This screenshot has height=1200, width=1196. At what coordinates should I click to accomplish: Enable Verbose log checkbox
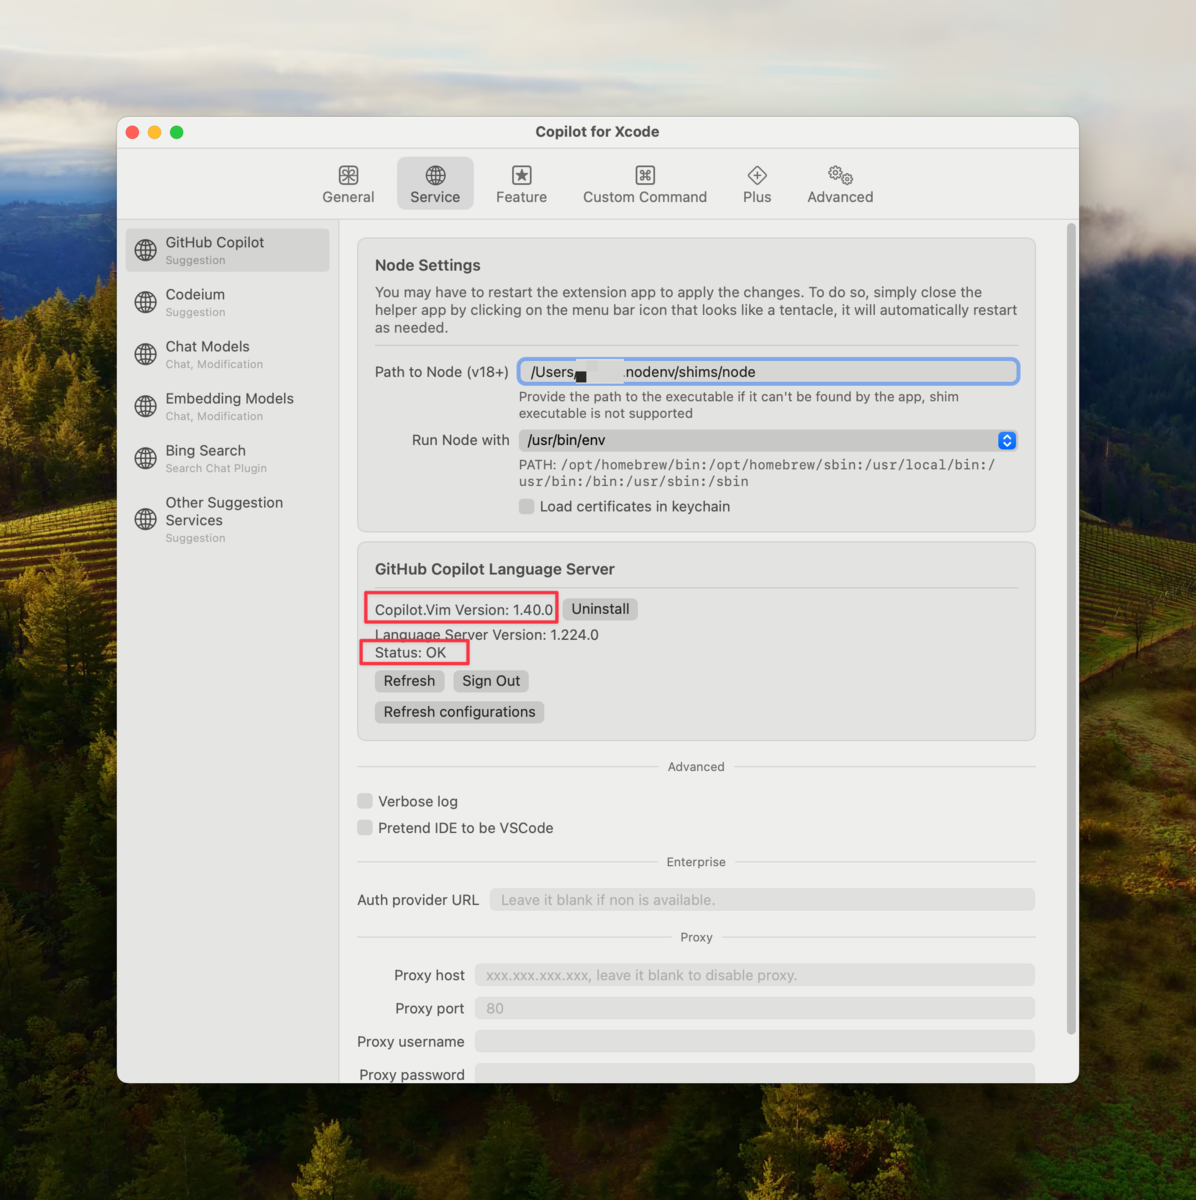click(x=365, y=801)
